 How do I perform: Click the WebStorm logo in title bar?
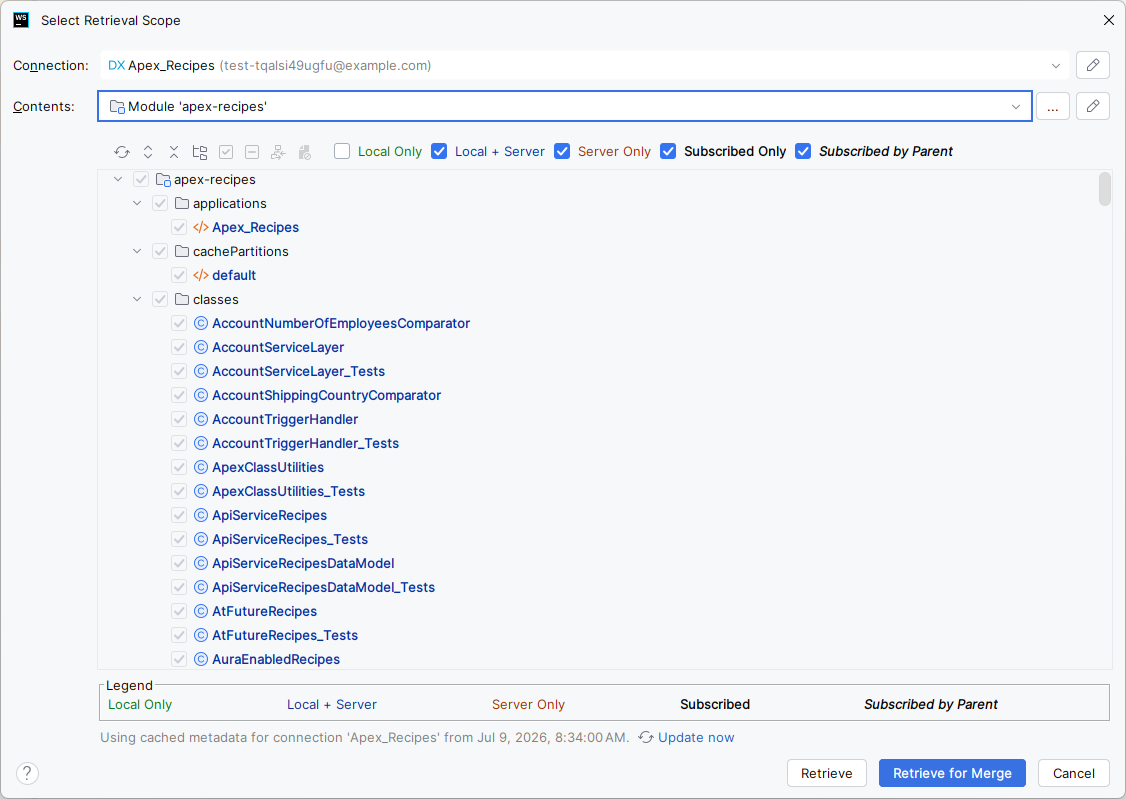click(x=22, y=20)
